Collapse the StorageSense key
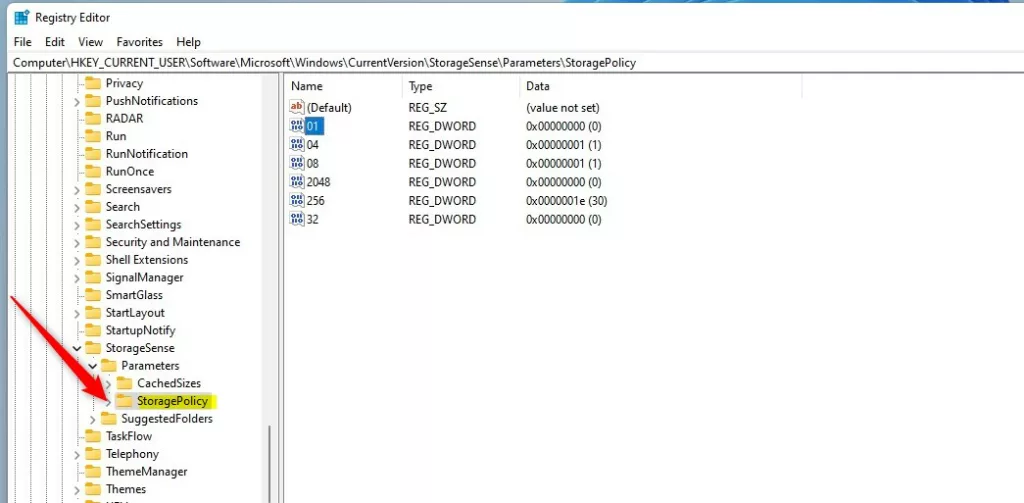1024x503 pixels. click(x=77, y=348)
